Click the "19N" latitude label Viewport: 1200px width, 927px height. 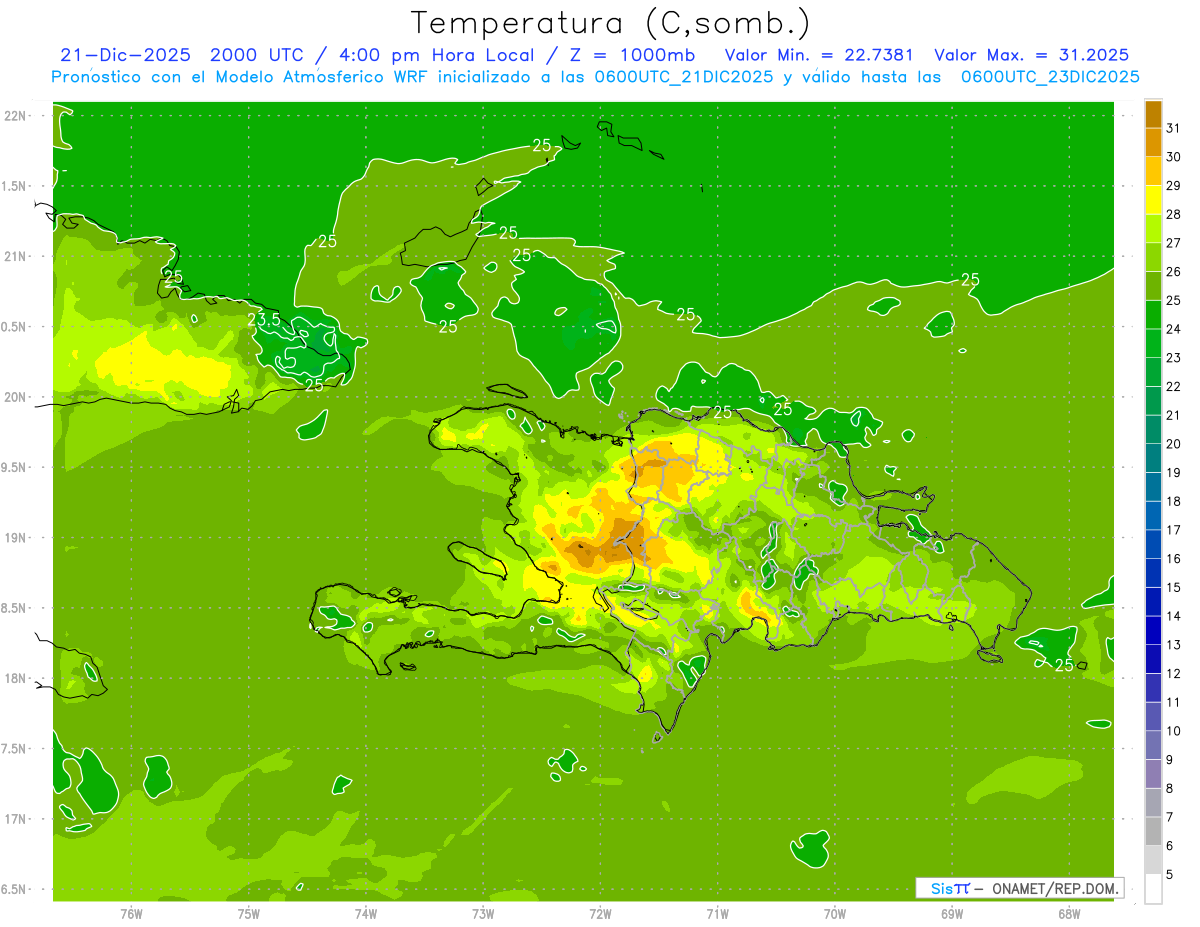[x=15, y=537]
